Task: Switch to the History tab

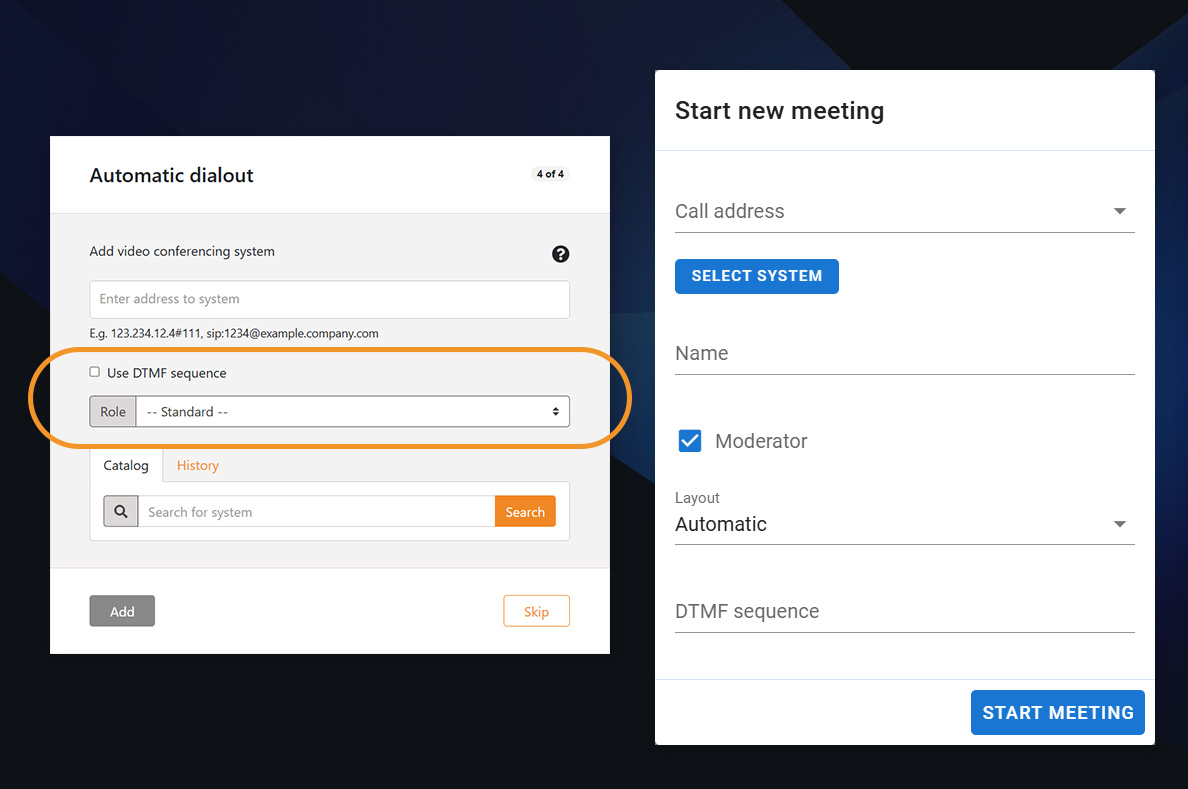Action: [197, 465]
